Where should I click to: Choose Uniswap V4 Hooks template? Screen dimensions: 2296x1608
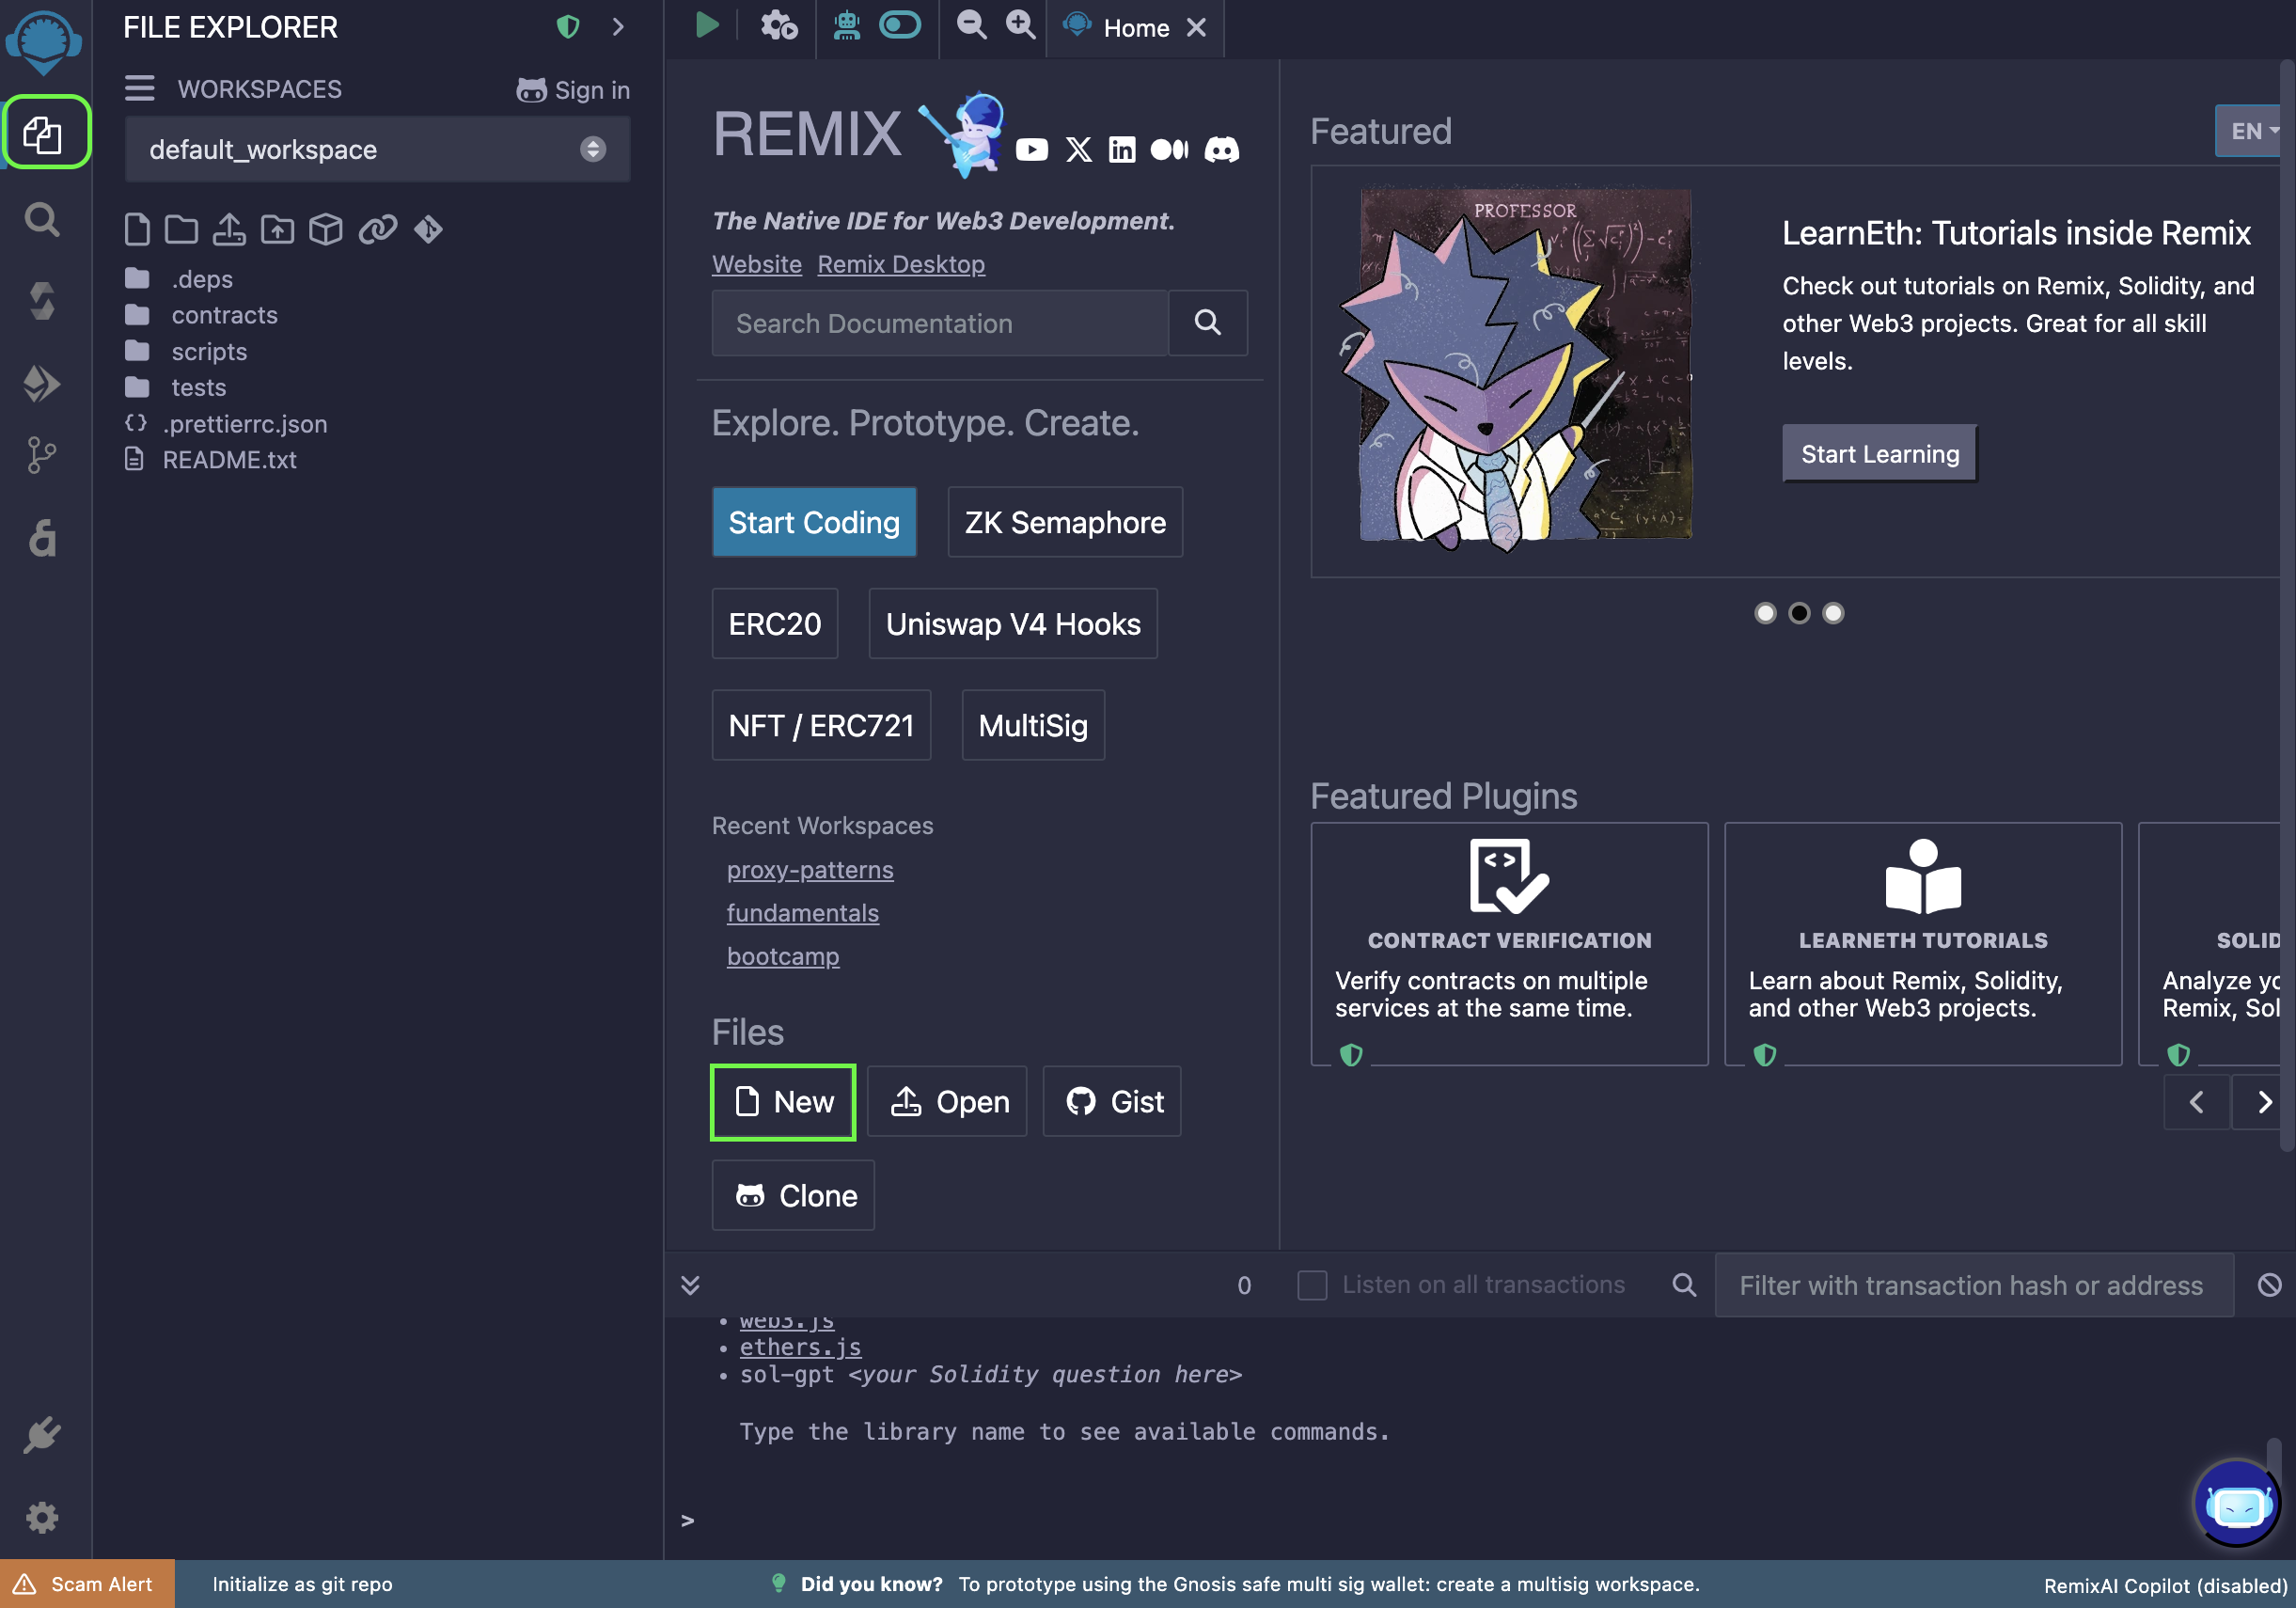point(1013,624)
